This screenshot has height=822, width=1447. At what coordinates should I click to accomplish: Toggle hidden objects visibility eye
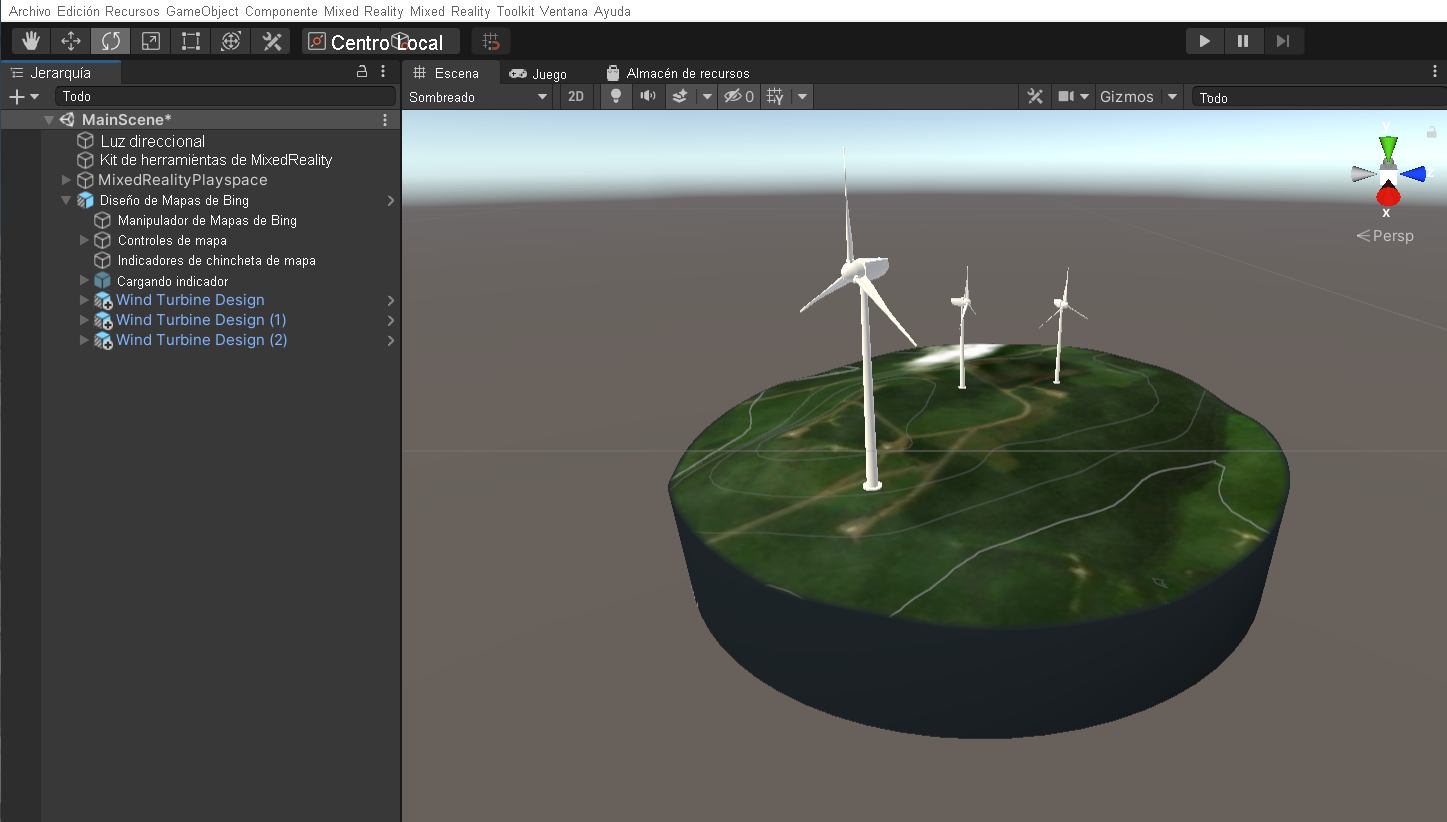739,97
